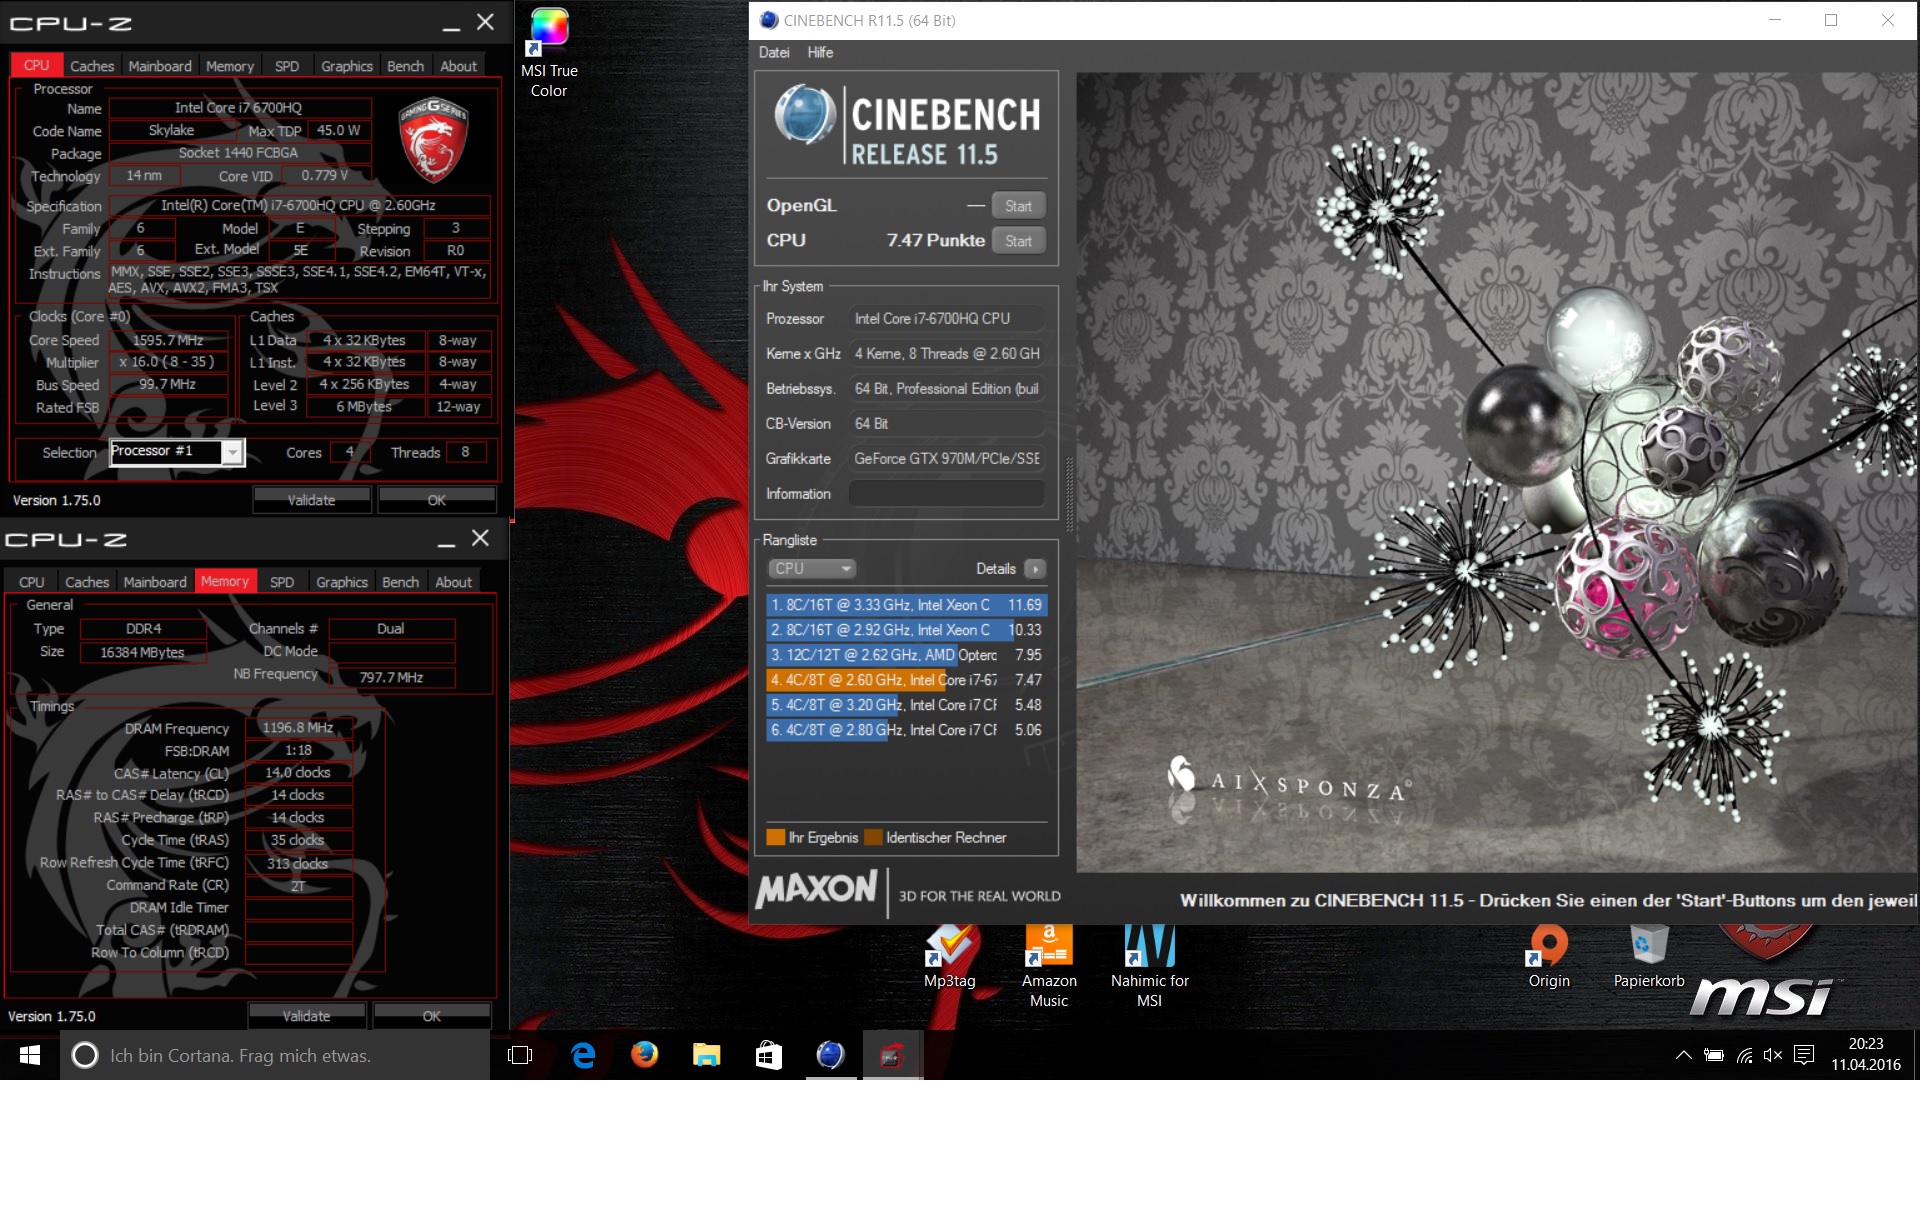The height and width of the screenshot is (1224, 1920).
Task: Click the Windows Start button
Action: 30,1055
